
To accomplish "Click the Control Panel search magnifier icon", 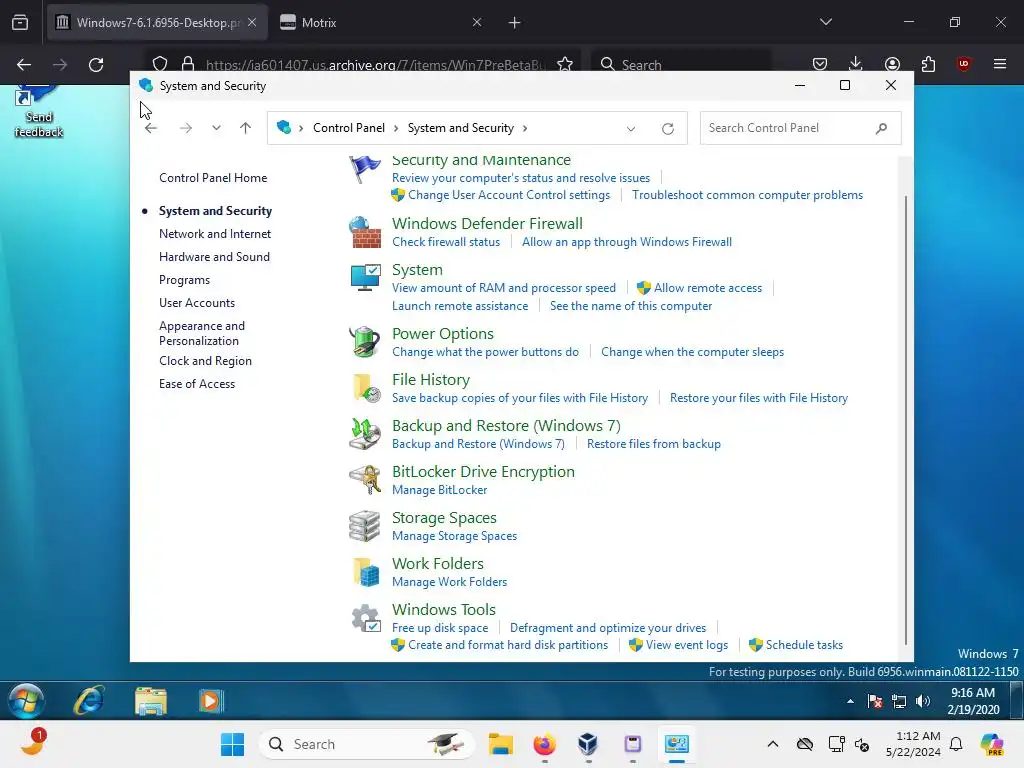I will (881, 128).
